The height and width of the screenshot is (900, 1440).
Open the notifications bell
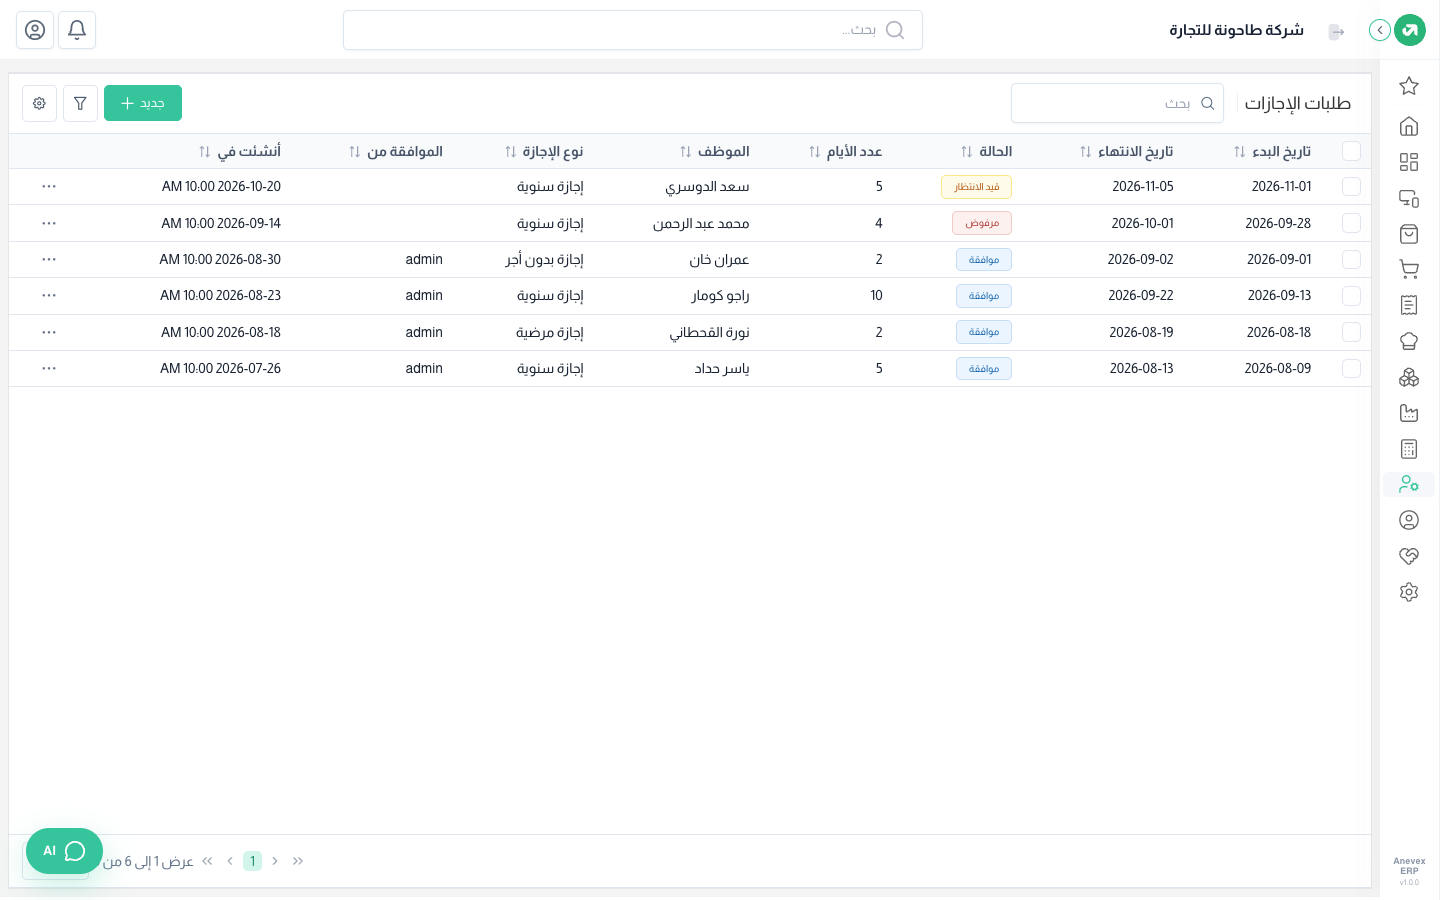click(x=77, y=30)
